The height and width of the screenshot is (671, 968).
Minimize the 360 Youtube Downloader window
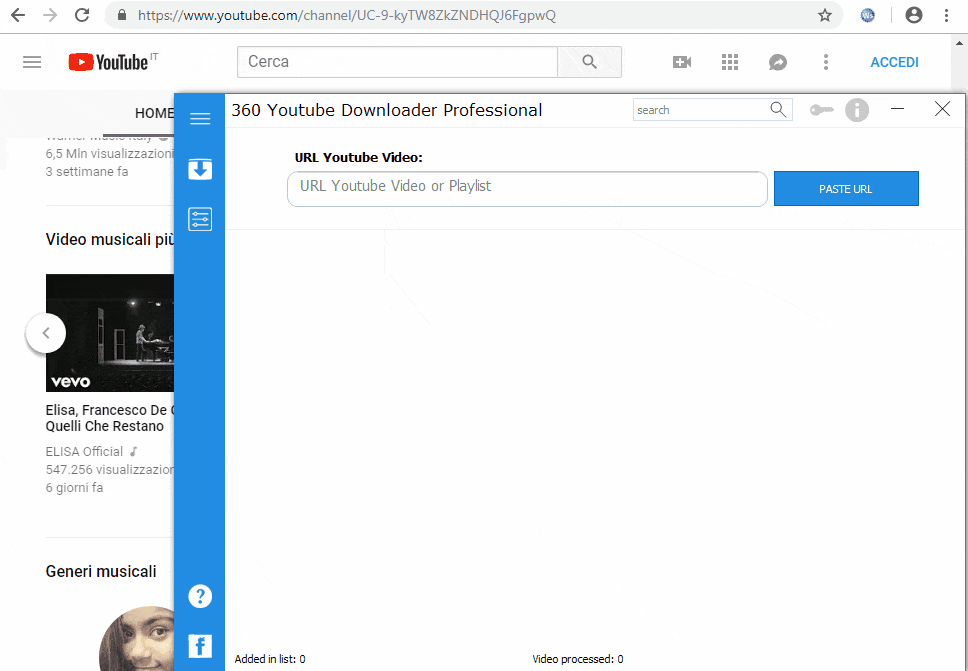click(898, 109)
